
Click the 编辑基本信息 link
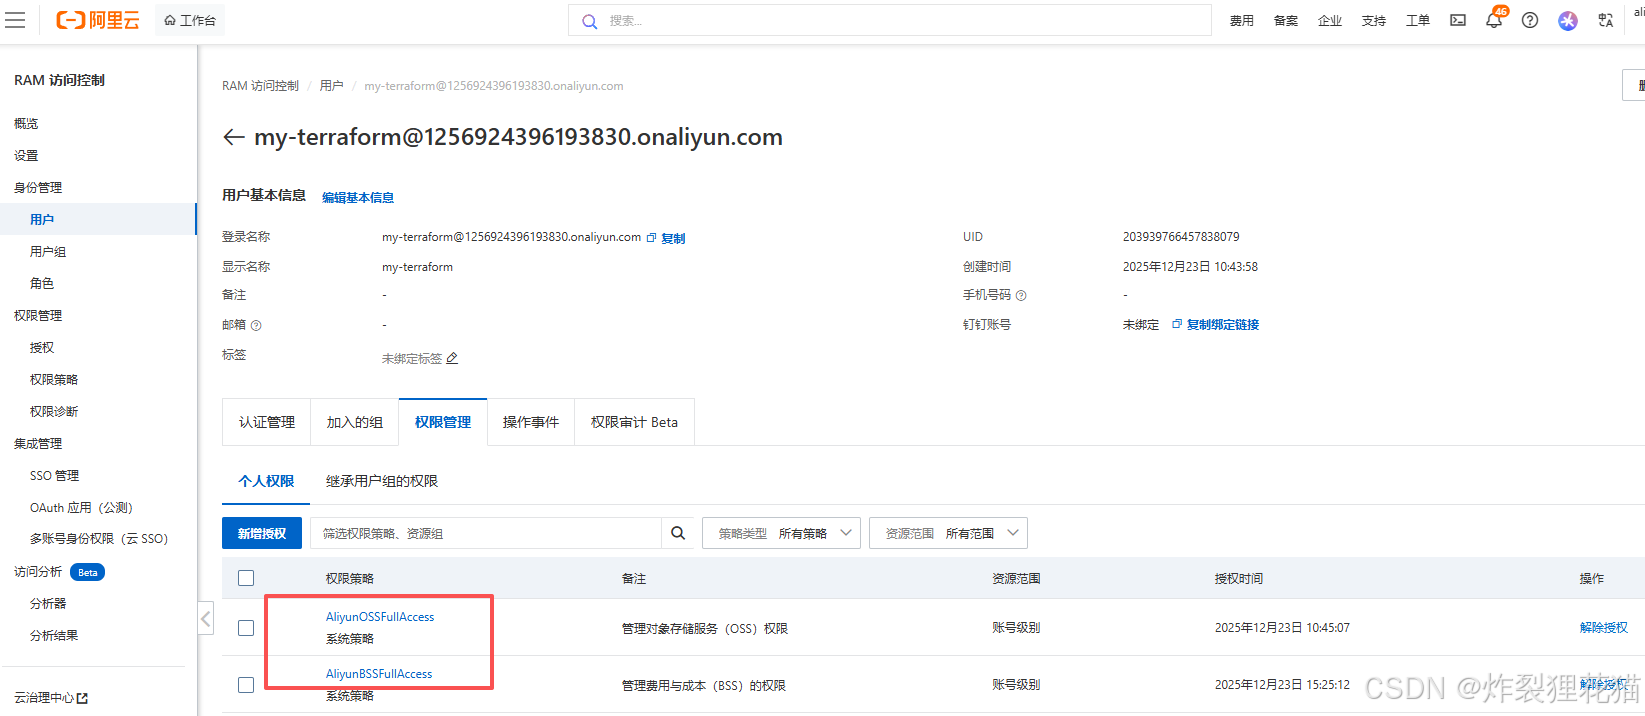click(x=358, y=198)
